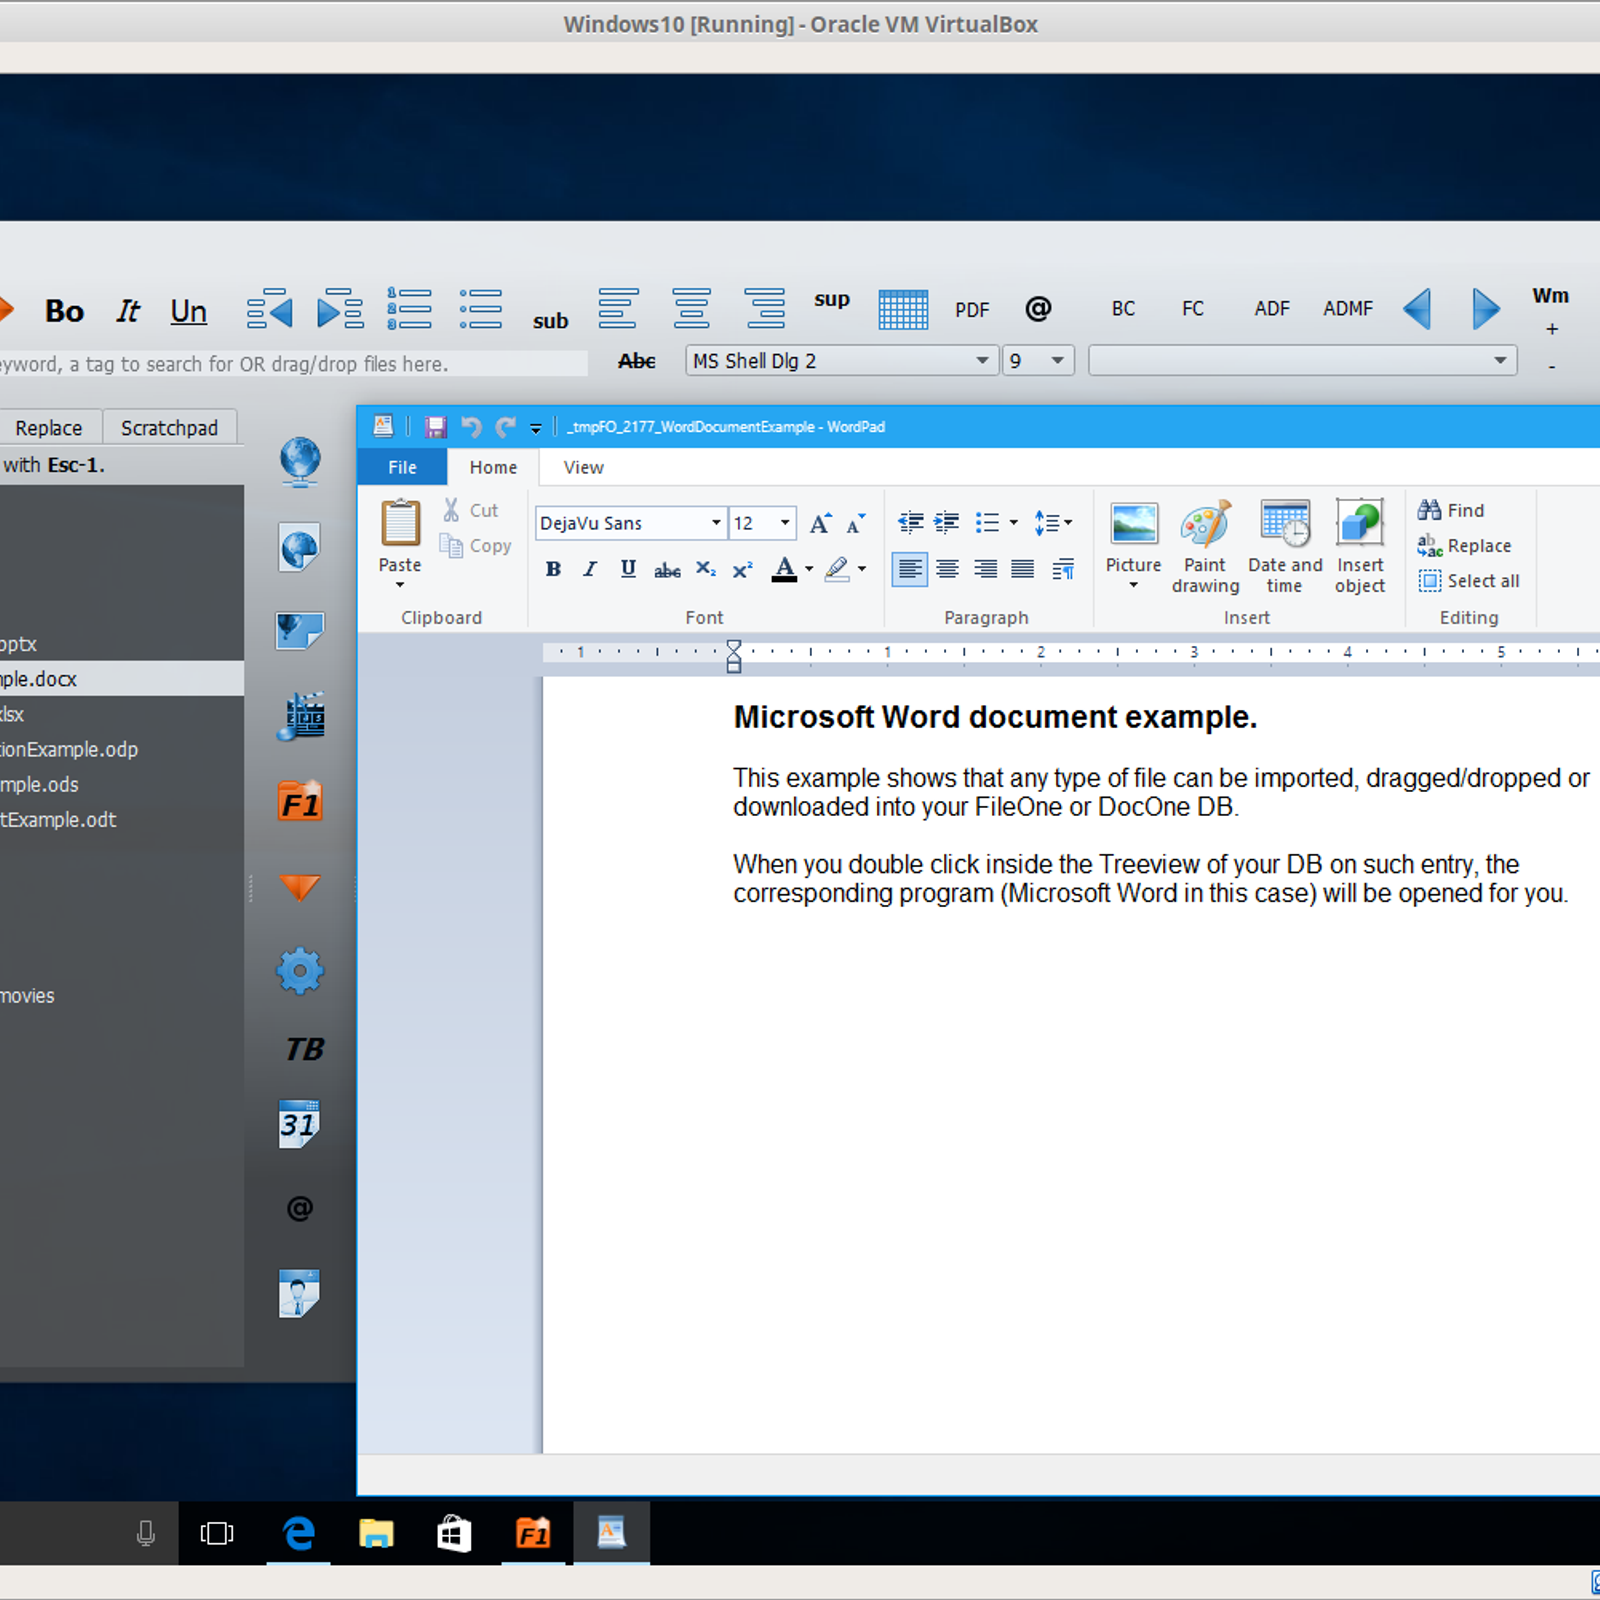Click the Select all button
Image resolution: width=1600 pixels, height=1600 pixels.
1469,581
